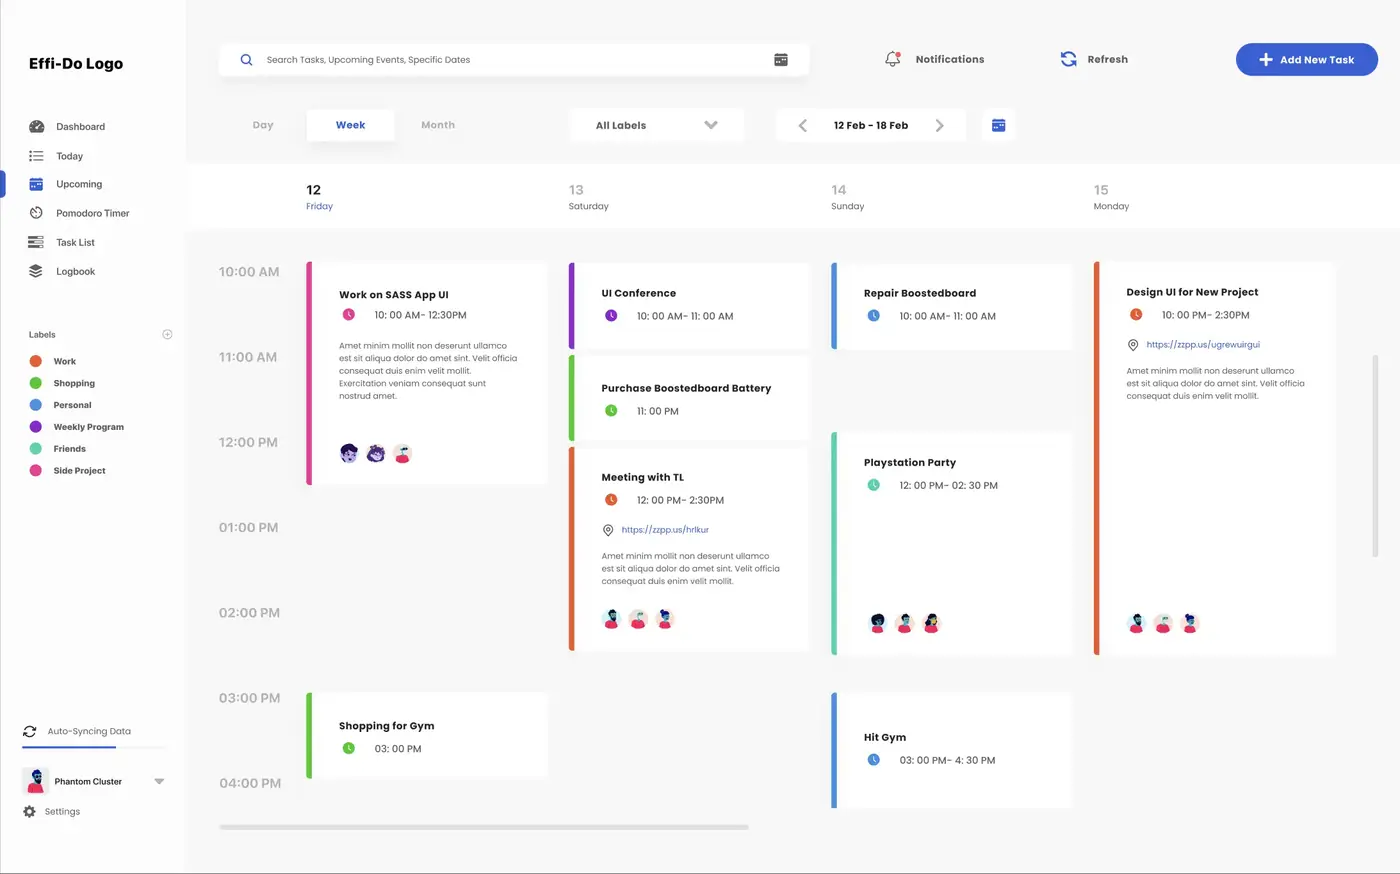Open Logbook in the sidebar
Screen dimensions: 1400x874
click(x=75, y=271)
